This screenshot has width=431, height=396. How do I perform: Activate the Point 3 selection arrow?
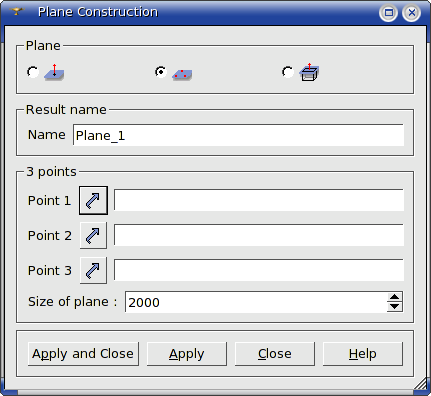(x=93, y=270)
